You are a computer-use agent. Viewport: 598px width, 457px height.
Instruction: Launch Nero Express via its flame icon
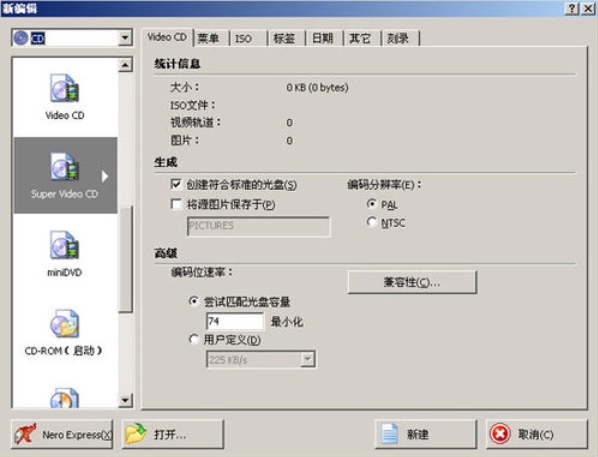tap(25, 434)
